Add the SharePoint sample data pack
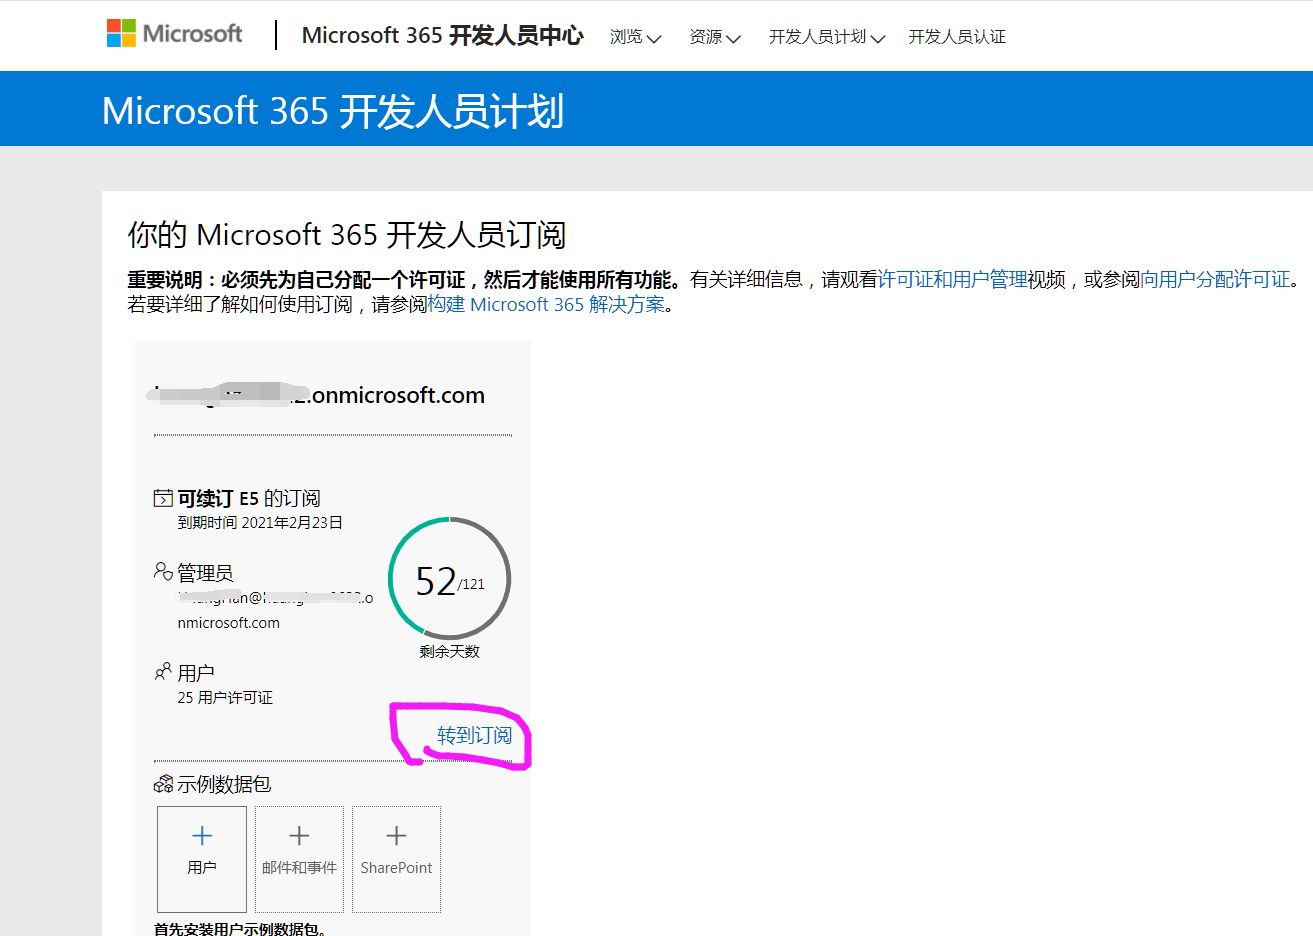 click(x=396, y=859)
